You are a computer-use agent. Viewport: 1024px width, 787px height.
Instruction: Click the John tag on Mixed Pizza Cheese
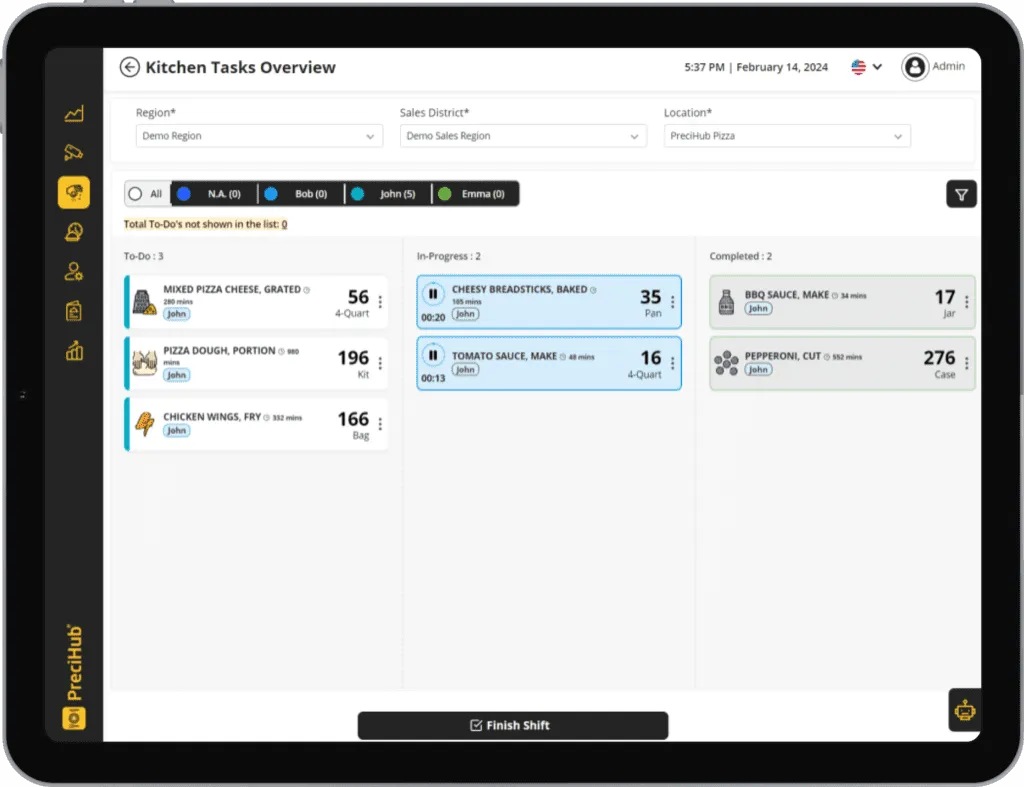tap(176, 314)
